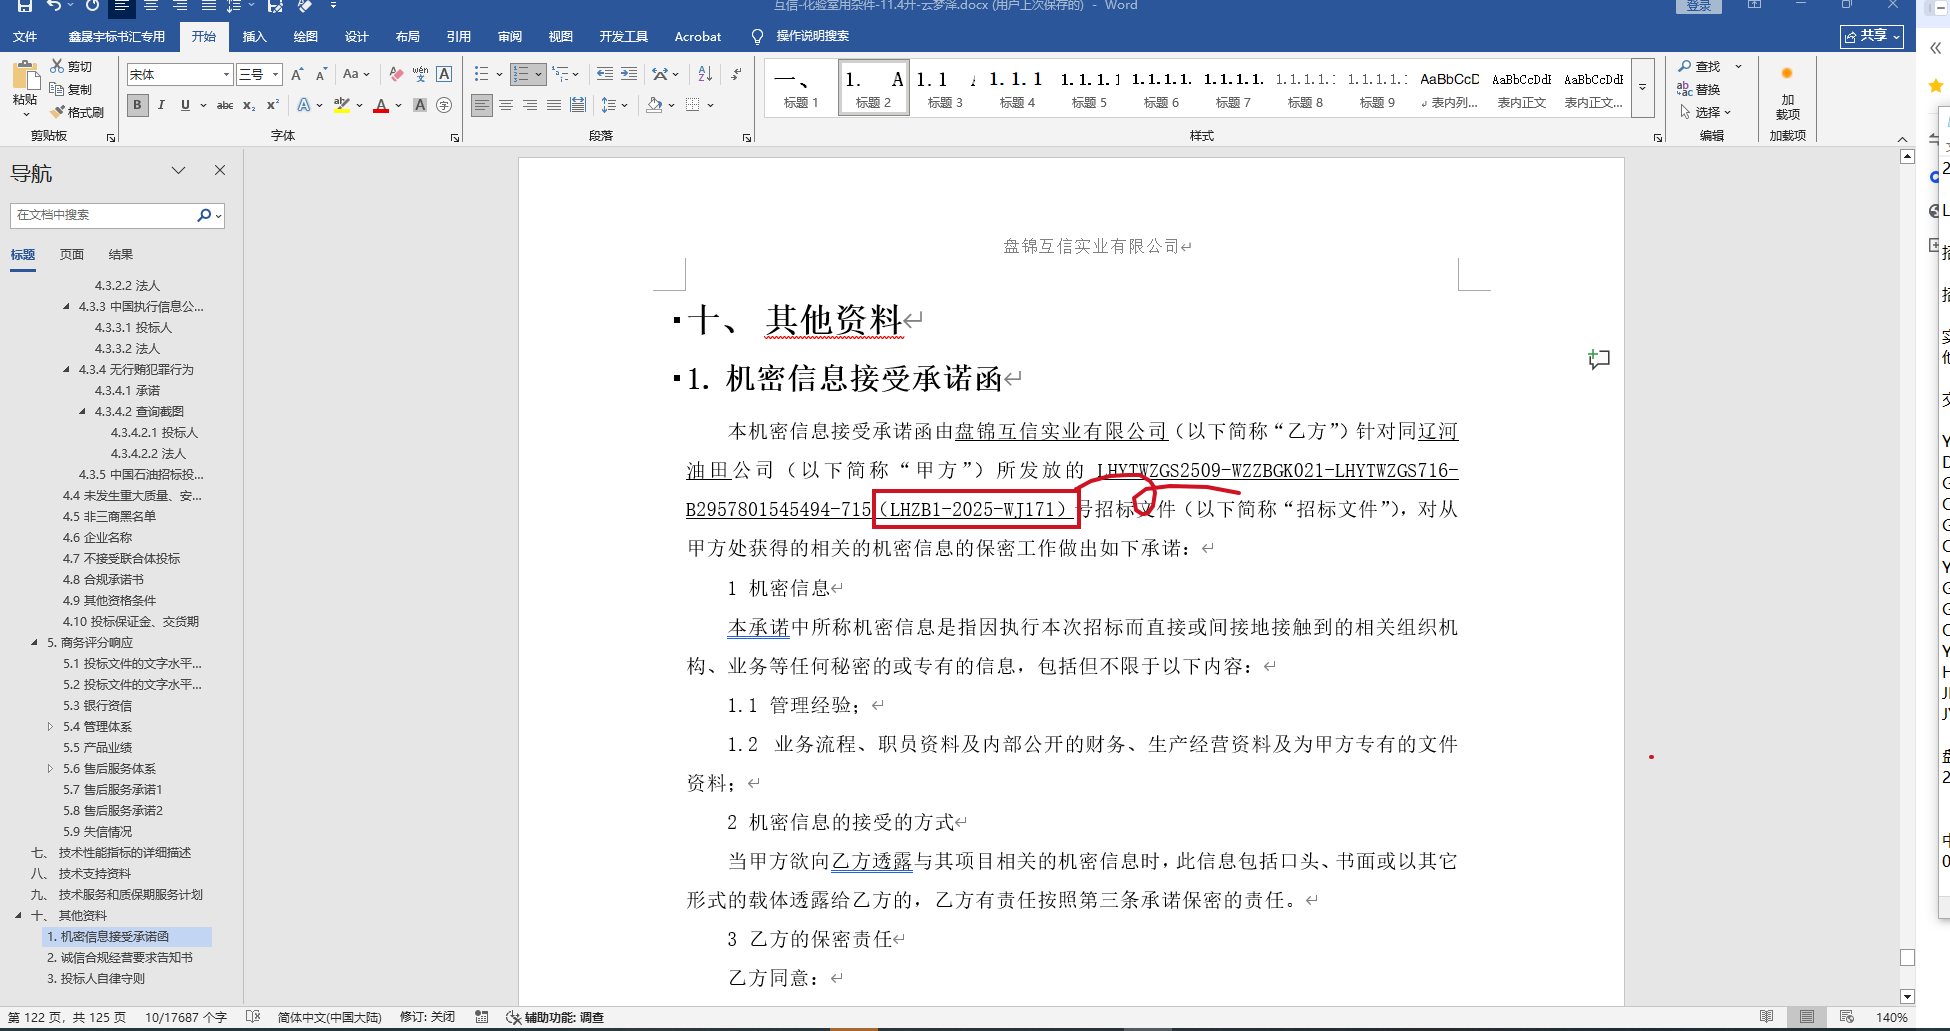Toggle bullet list formatting

tap(482, 74)
